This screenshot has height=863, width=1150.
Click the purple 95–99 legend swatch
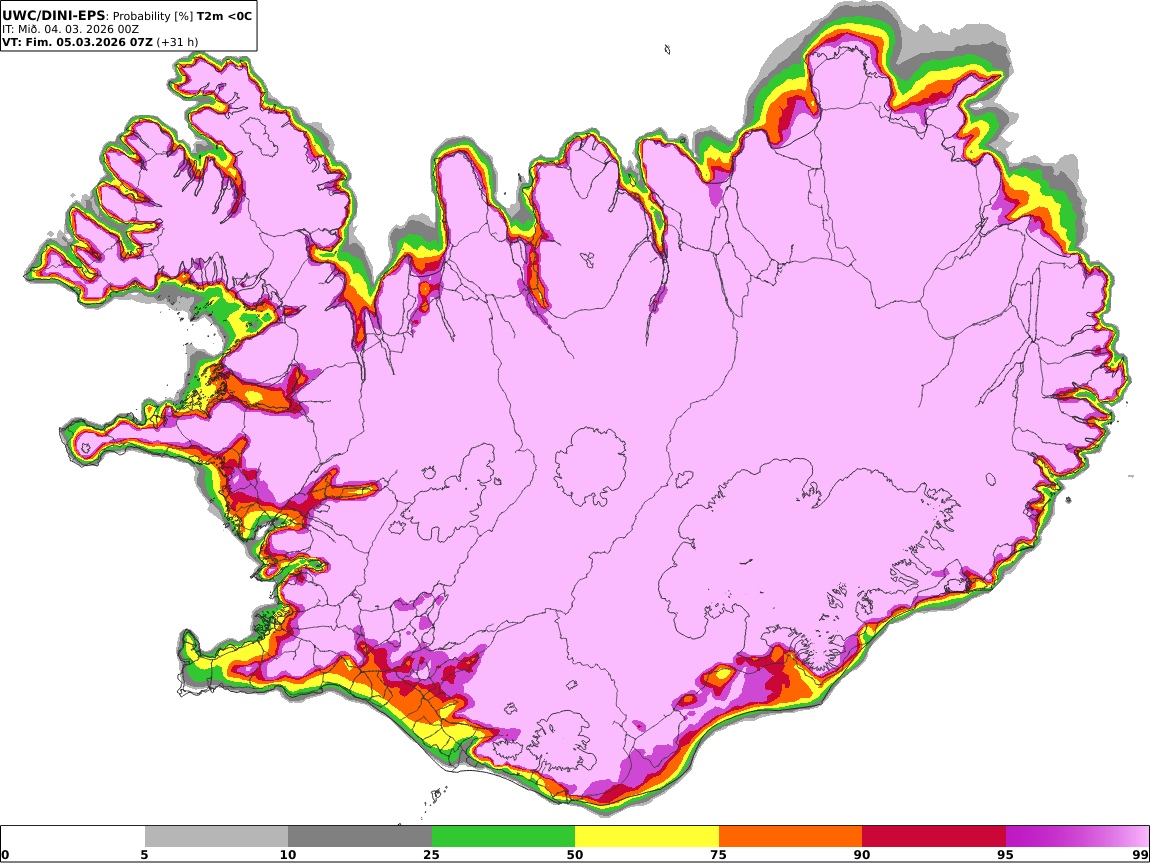tap(1077, 836)
